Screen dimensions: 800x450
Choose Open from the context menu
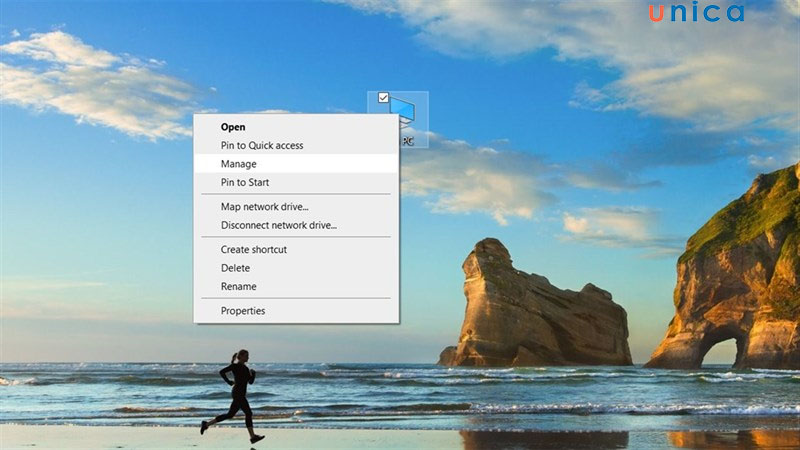point(296,127)
